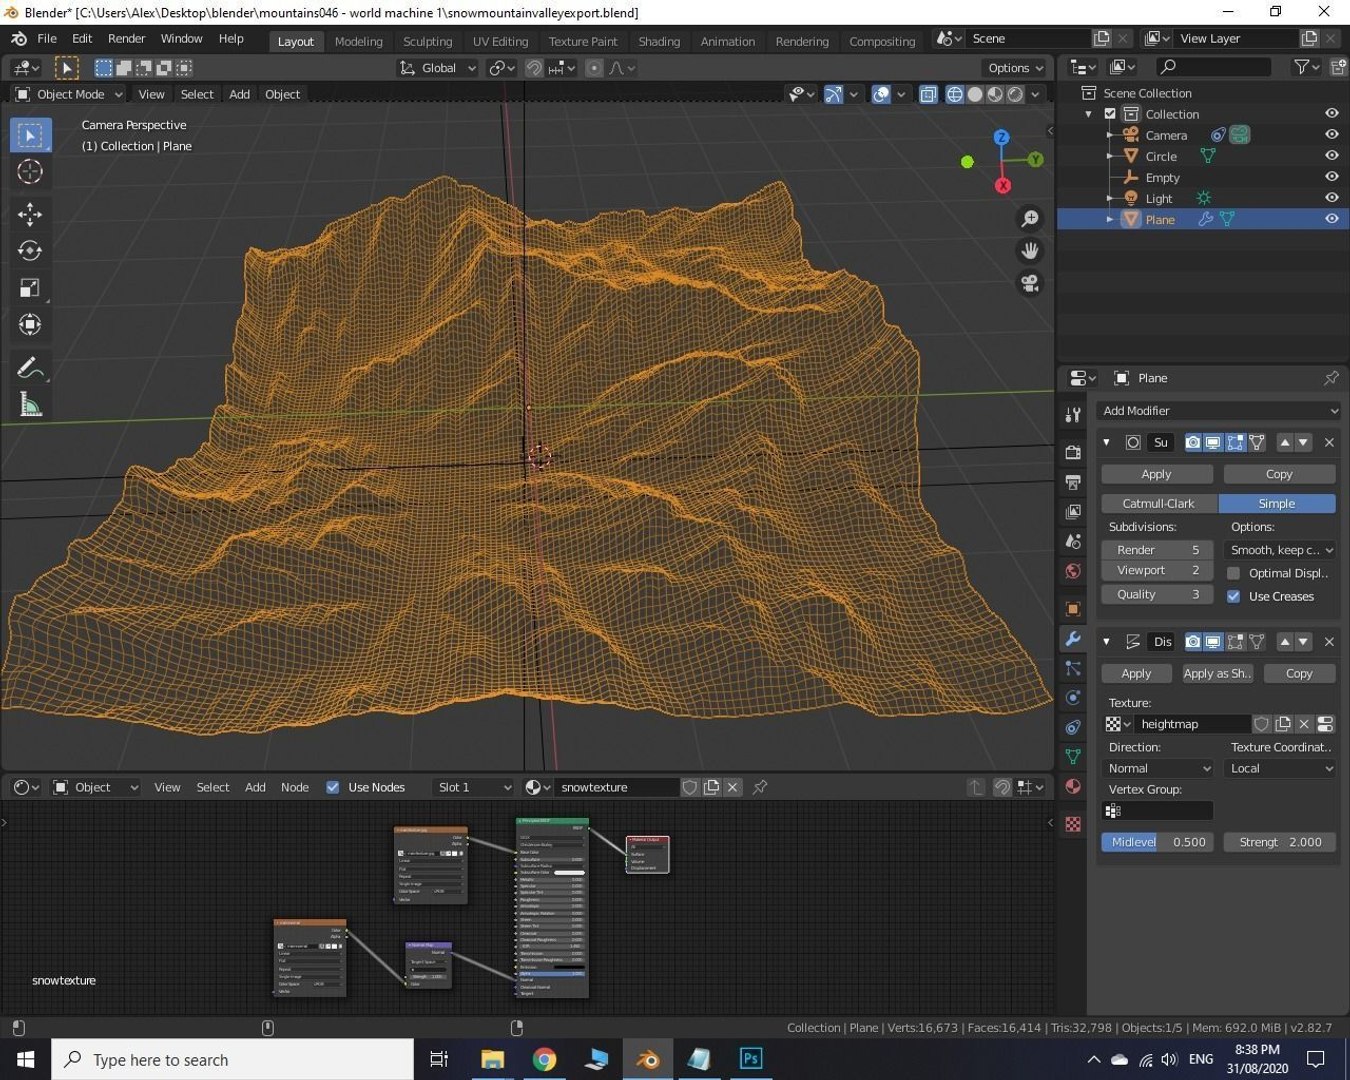The width and height of the screenshot is (1350, 1080).
Task: Select the Scale tool
Action: [30, 288]
